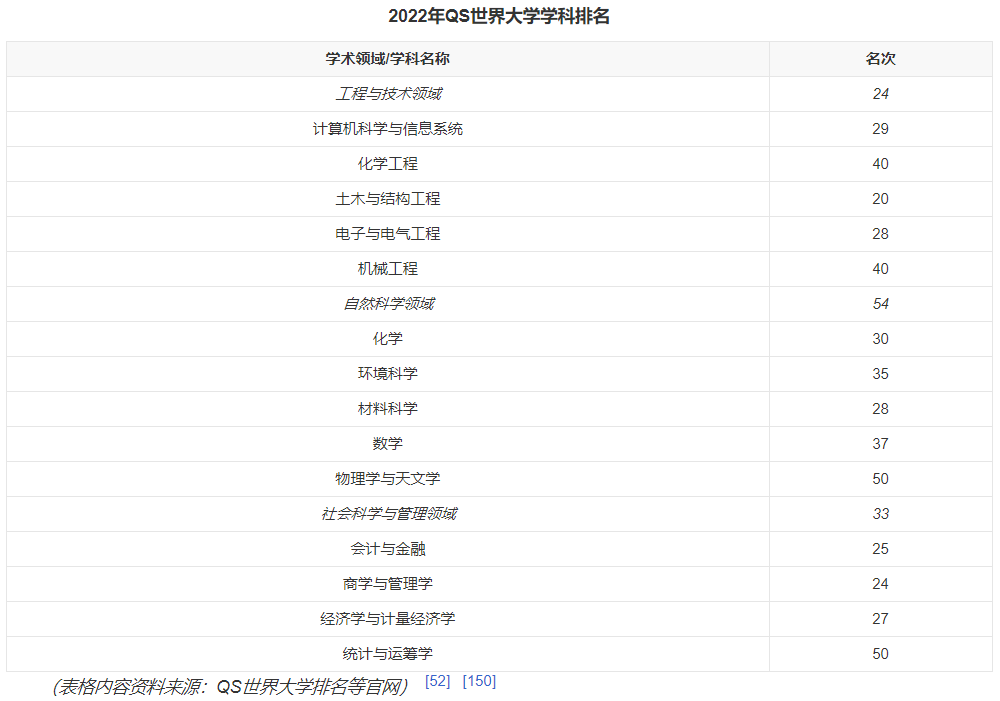Viewport: 1000px width, 701px height.
Task: Select the 工程与技术领域 row name
Action: point(388,94)
